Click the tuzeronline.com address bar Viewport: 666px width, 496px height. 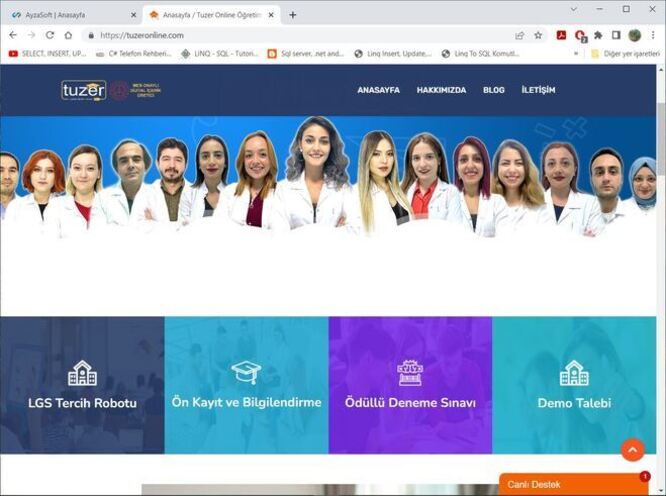300,35
